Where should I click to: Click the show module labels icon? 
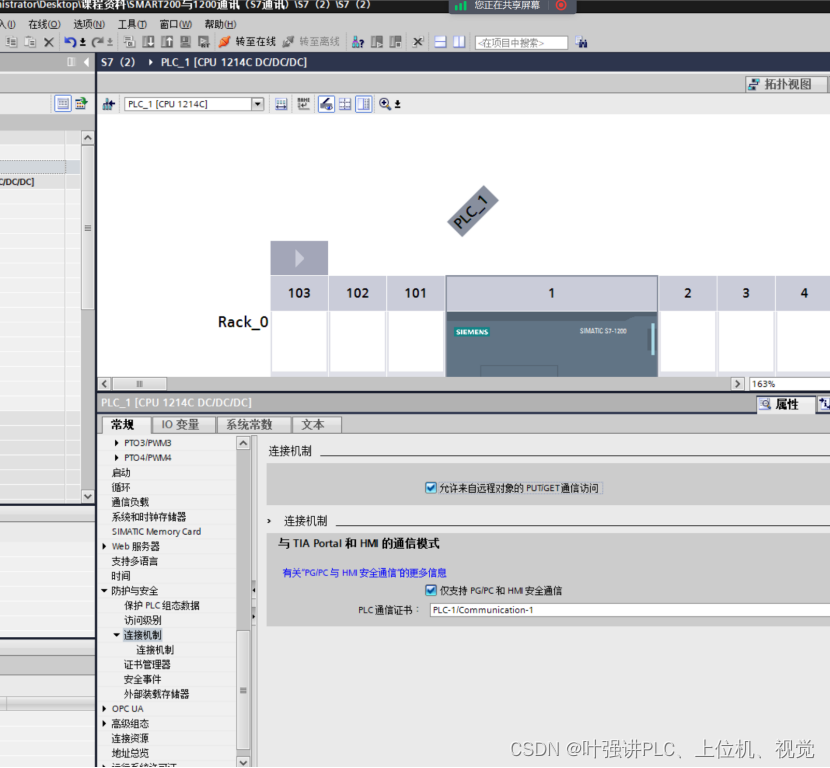(x=303, y=104)
